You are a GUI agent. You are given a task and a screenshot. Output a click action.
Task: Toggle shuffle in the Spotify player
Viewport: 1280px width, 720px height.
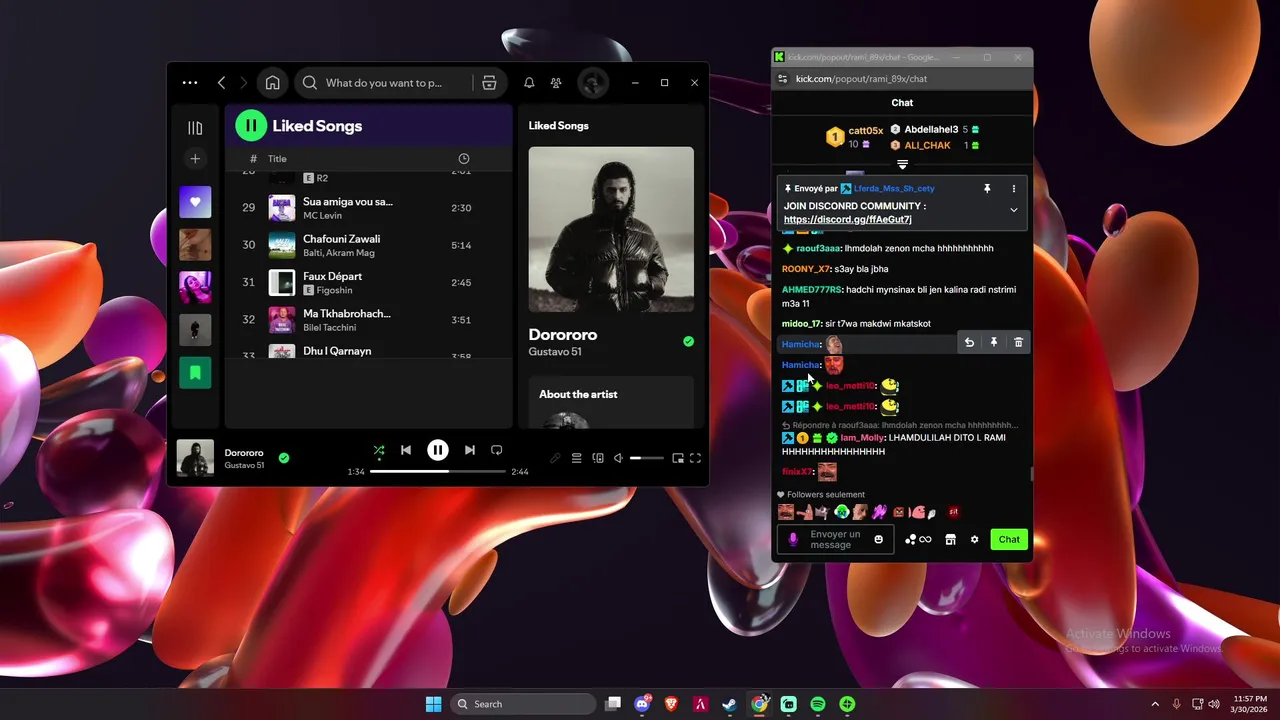click(x=378, y=451)
